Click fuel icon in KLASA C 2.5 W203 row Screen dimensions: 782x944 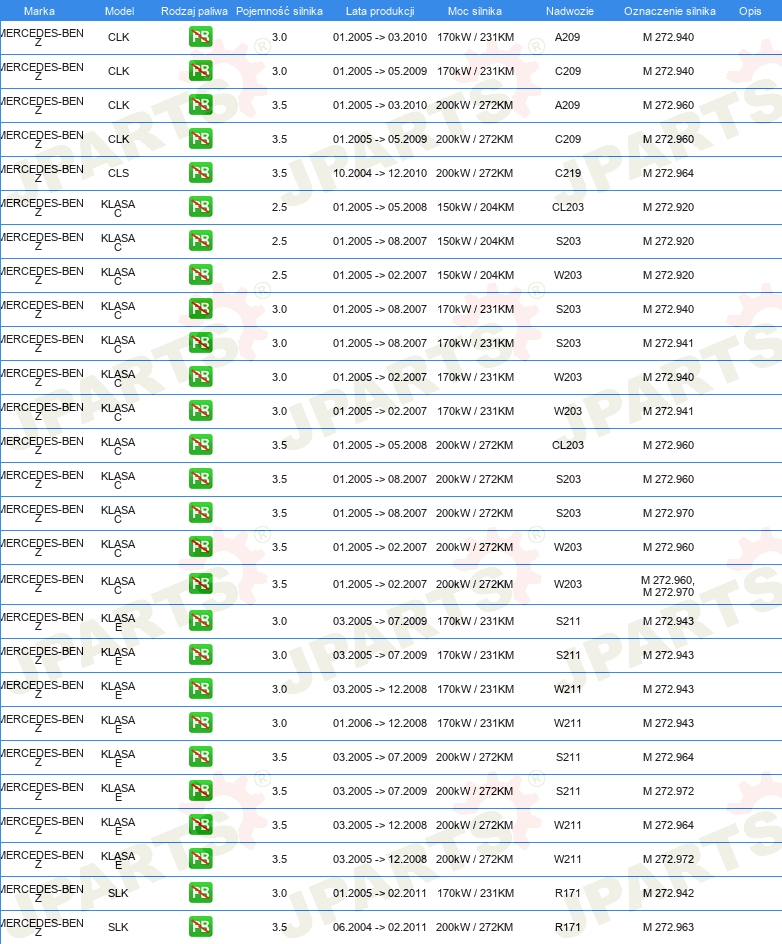point(200,275)
